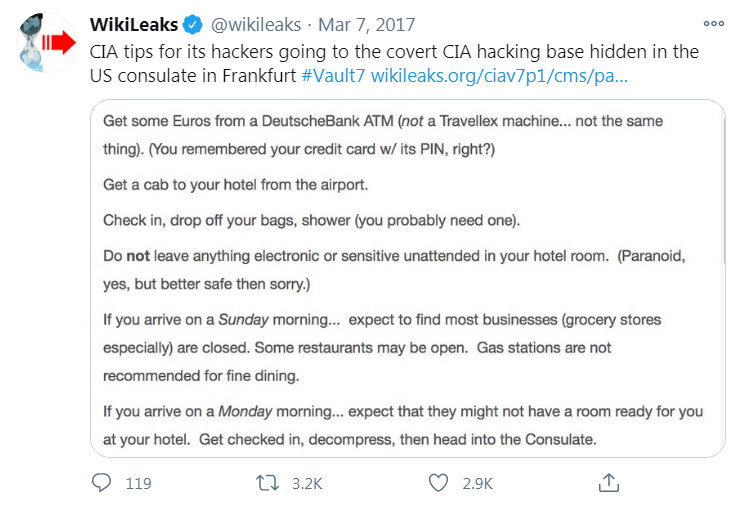This screenshot has height=506, width=740.
Task: Open the @wikileaks handle
Action: [x=256, y=25]
